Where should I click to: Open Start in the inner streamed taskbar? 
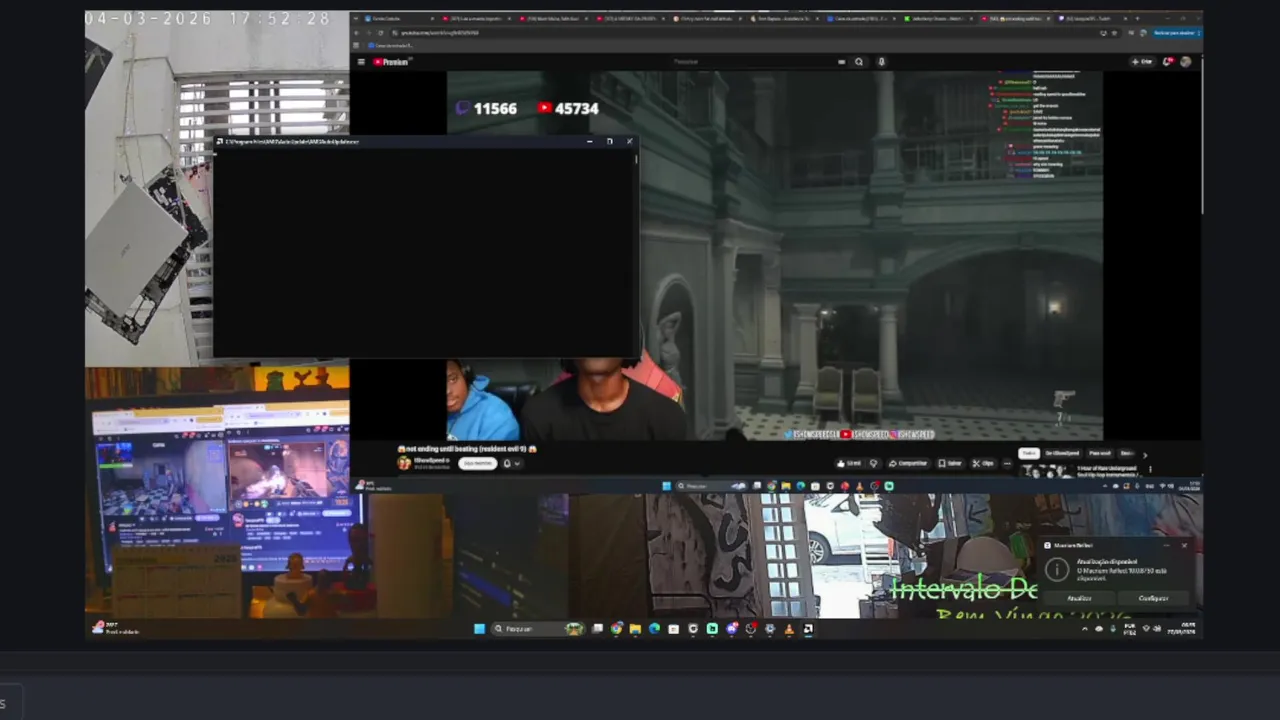coord(666,486)
